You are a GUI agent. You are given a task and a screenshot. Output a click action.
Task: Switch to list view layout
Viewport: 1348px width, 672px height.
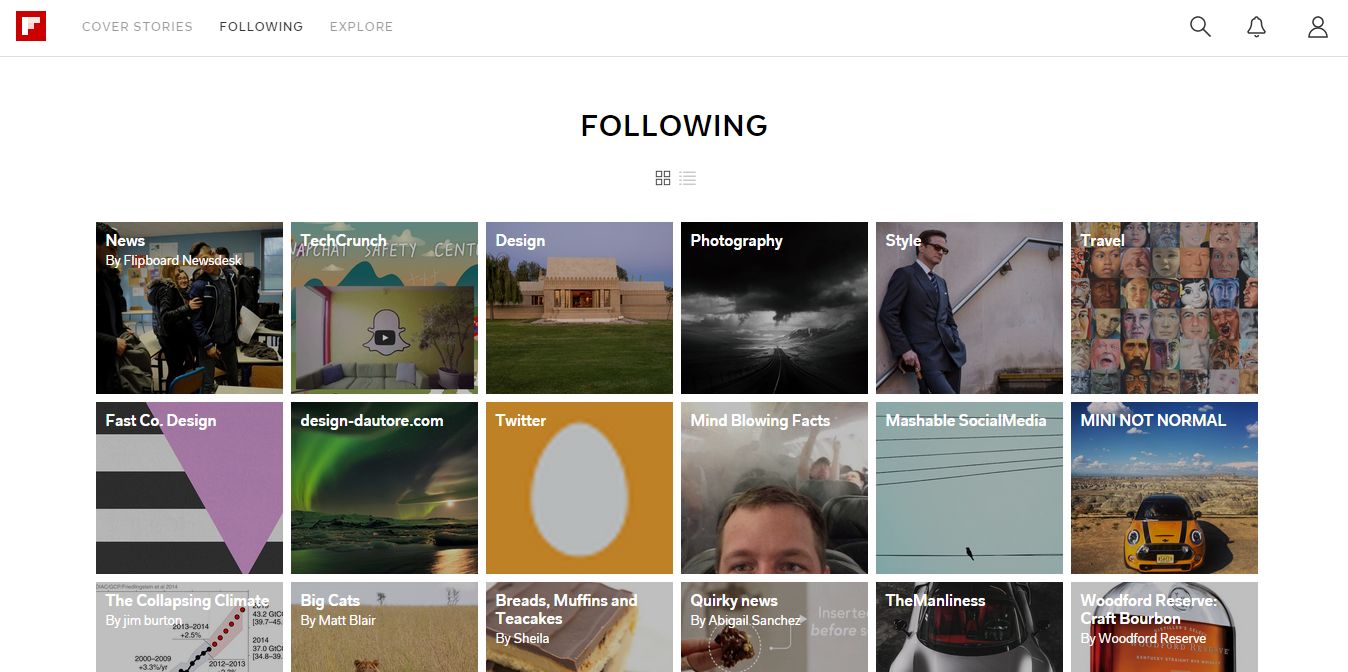pos(687,178)
